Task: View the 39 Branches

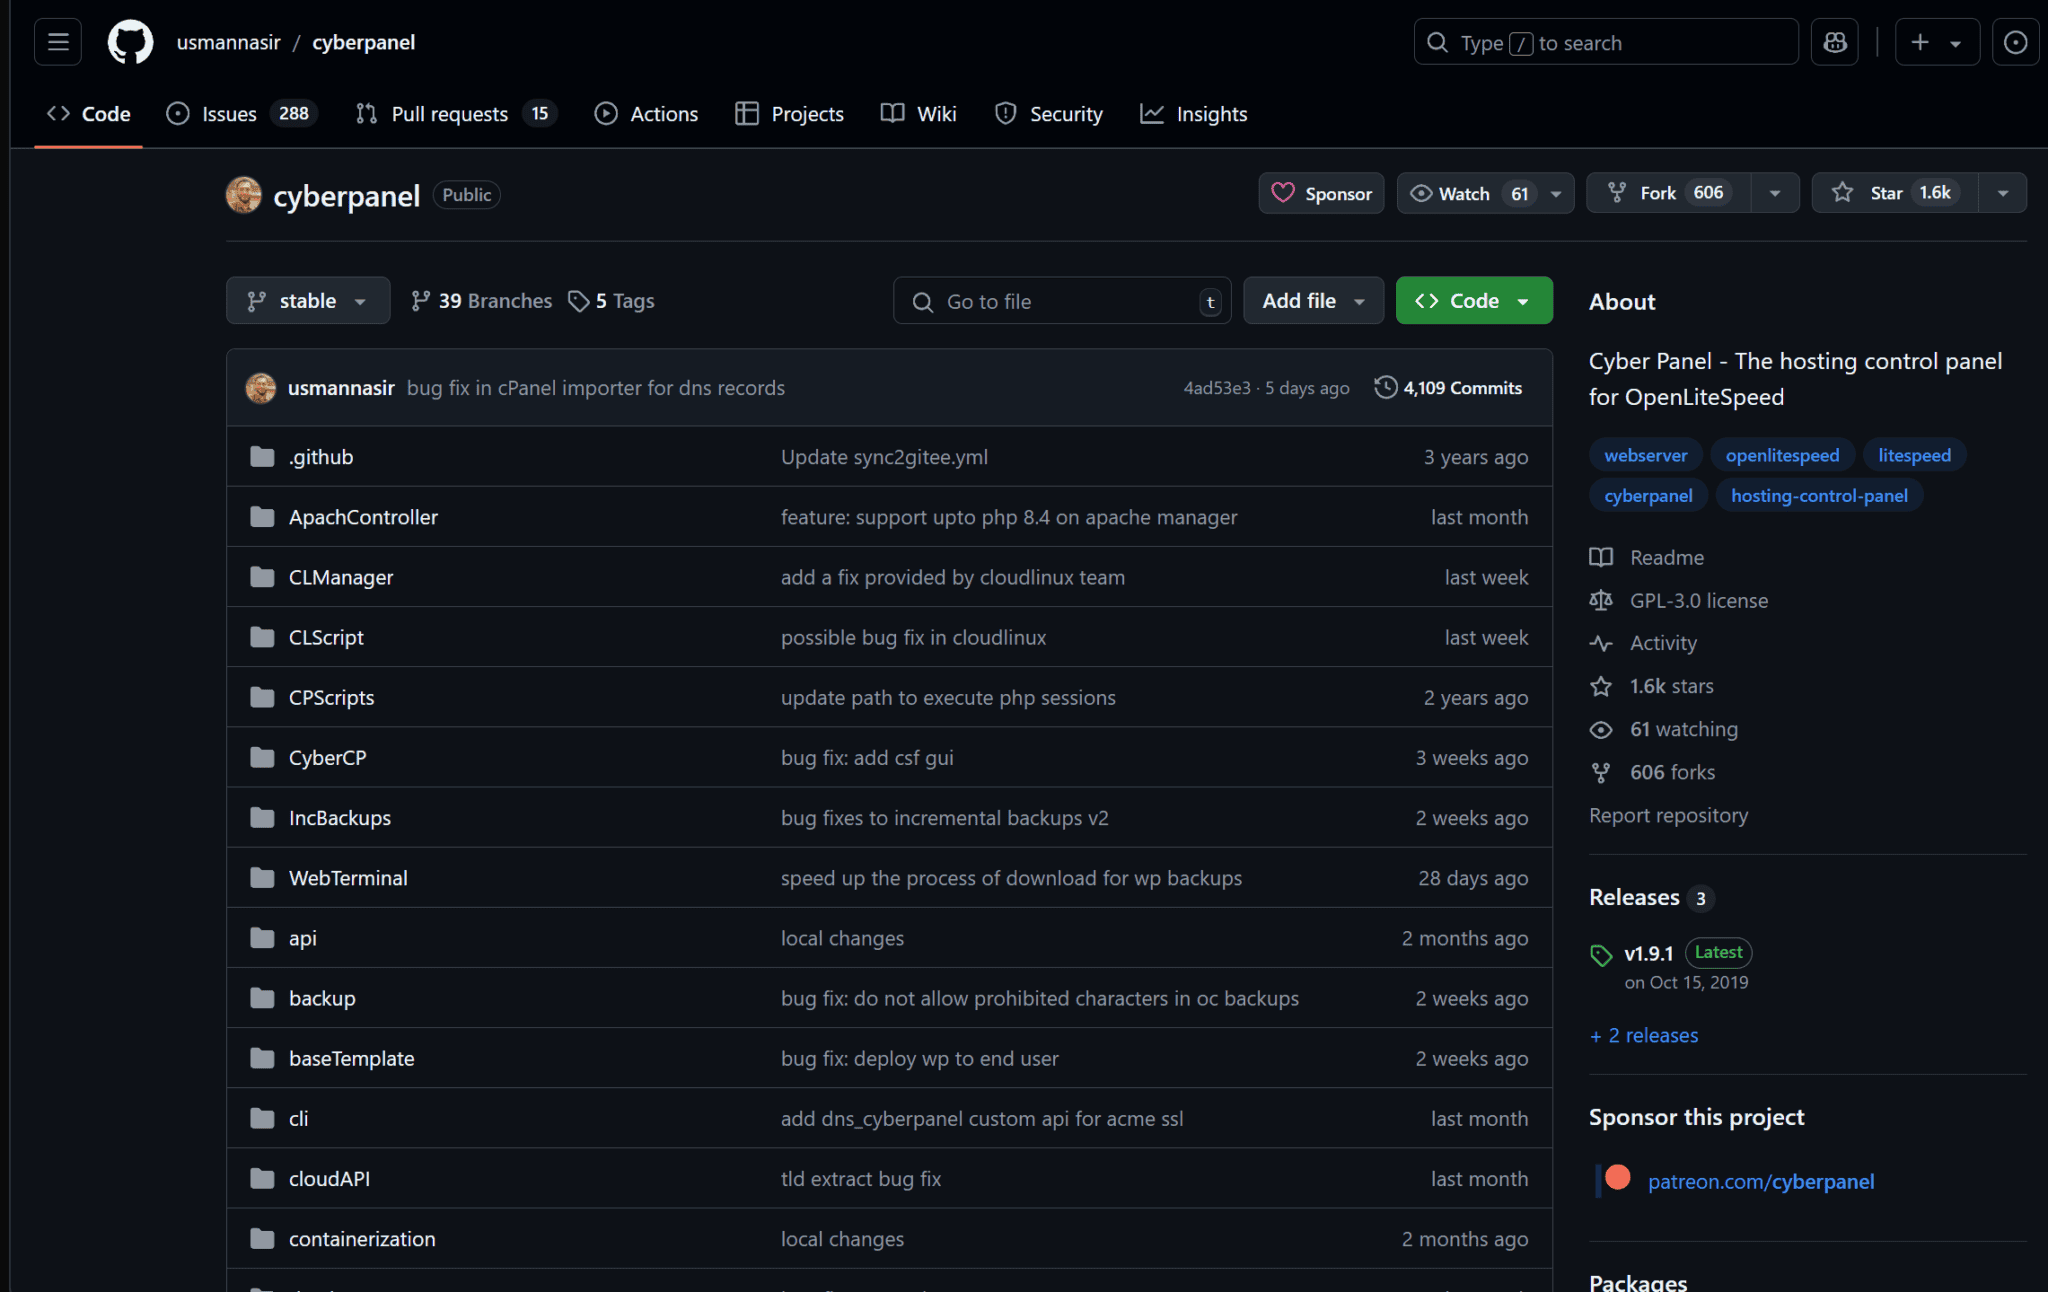Action: [481, 301]
